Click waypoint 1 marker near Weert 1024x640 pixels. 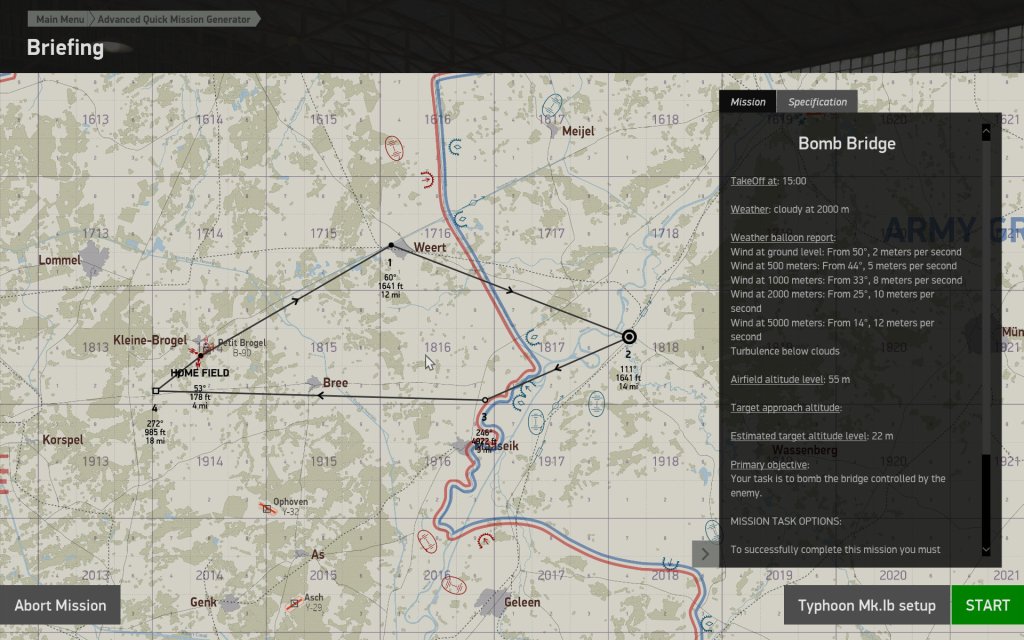tap(391, 245)
